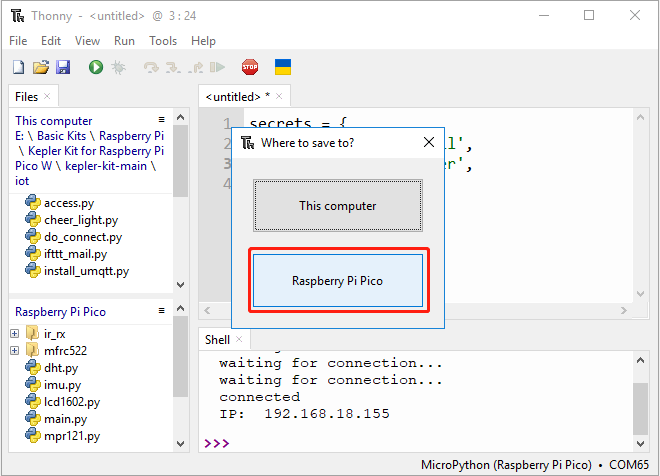Open a file with folder icon
The image size is (660, 476).
click(x=41, y=67)
